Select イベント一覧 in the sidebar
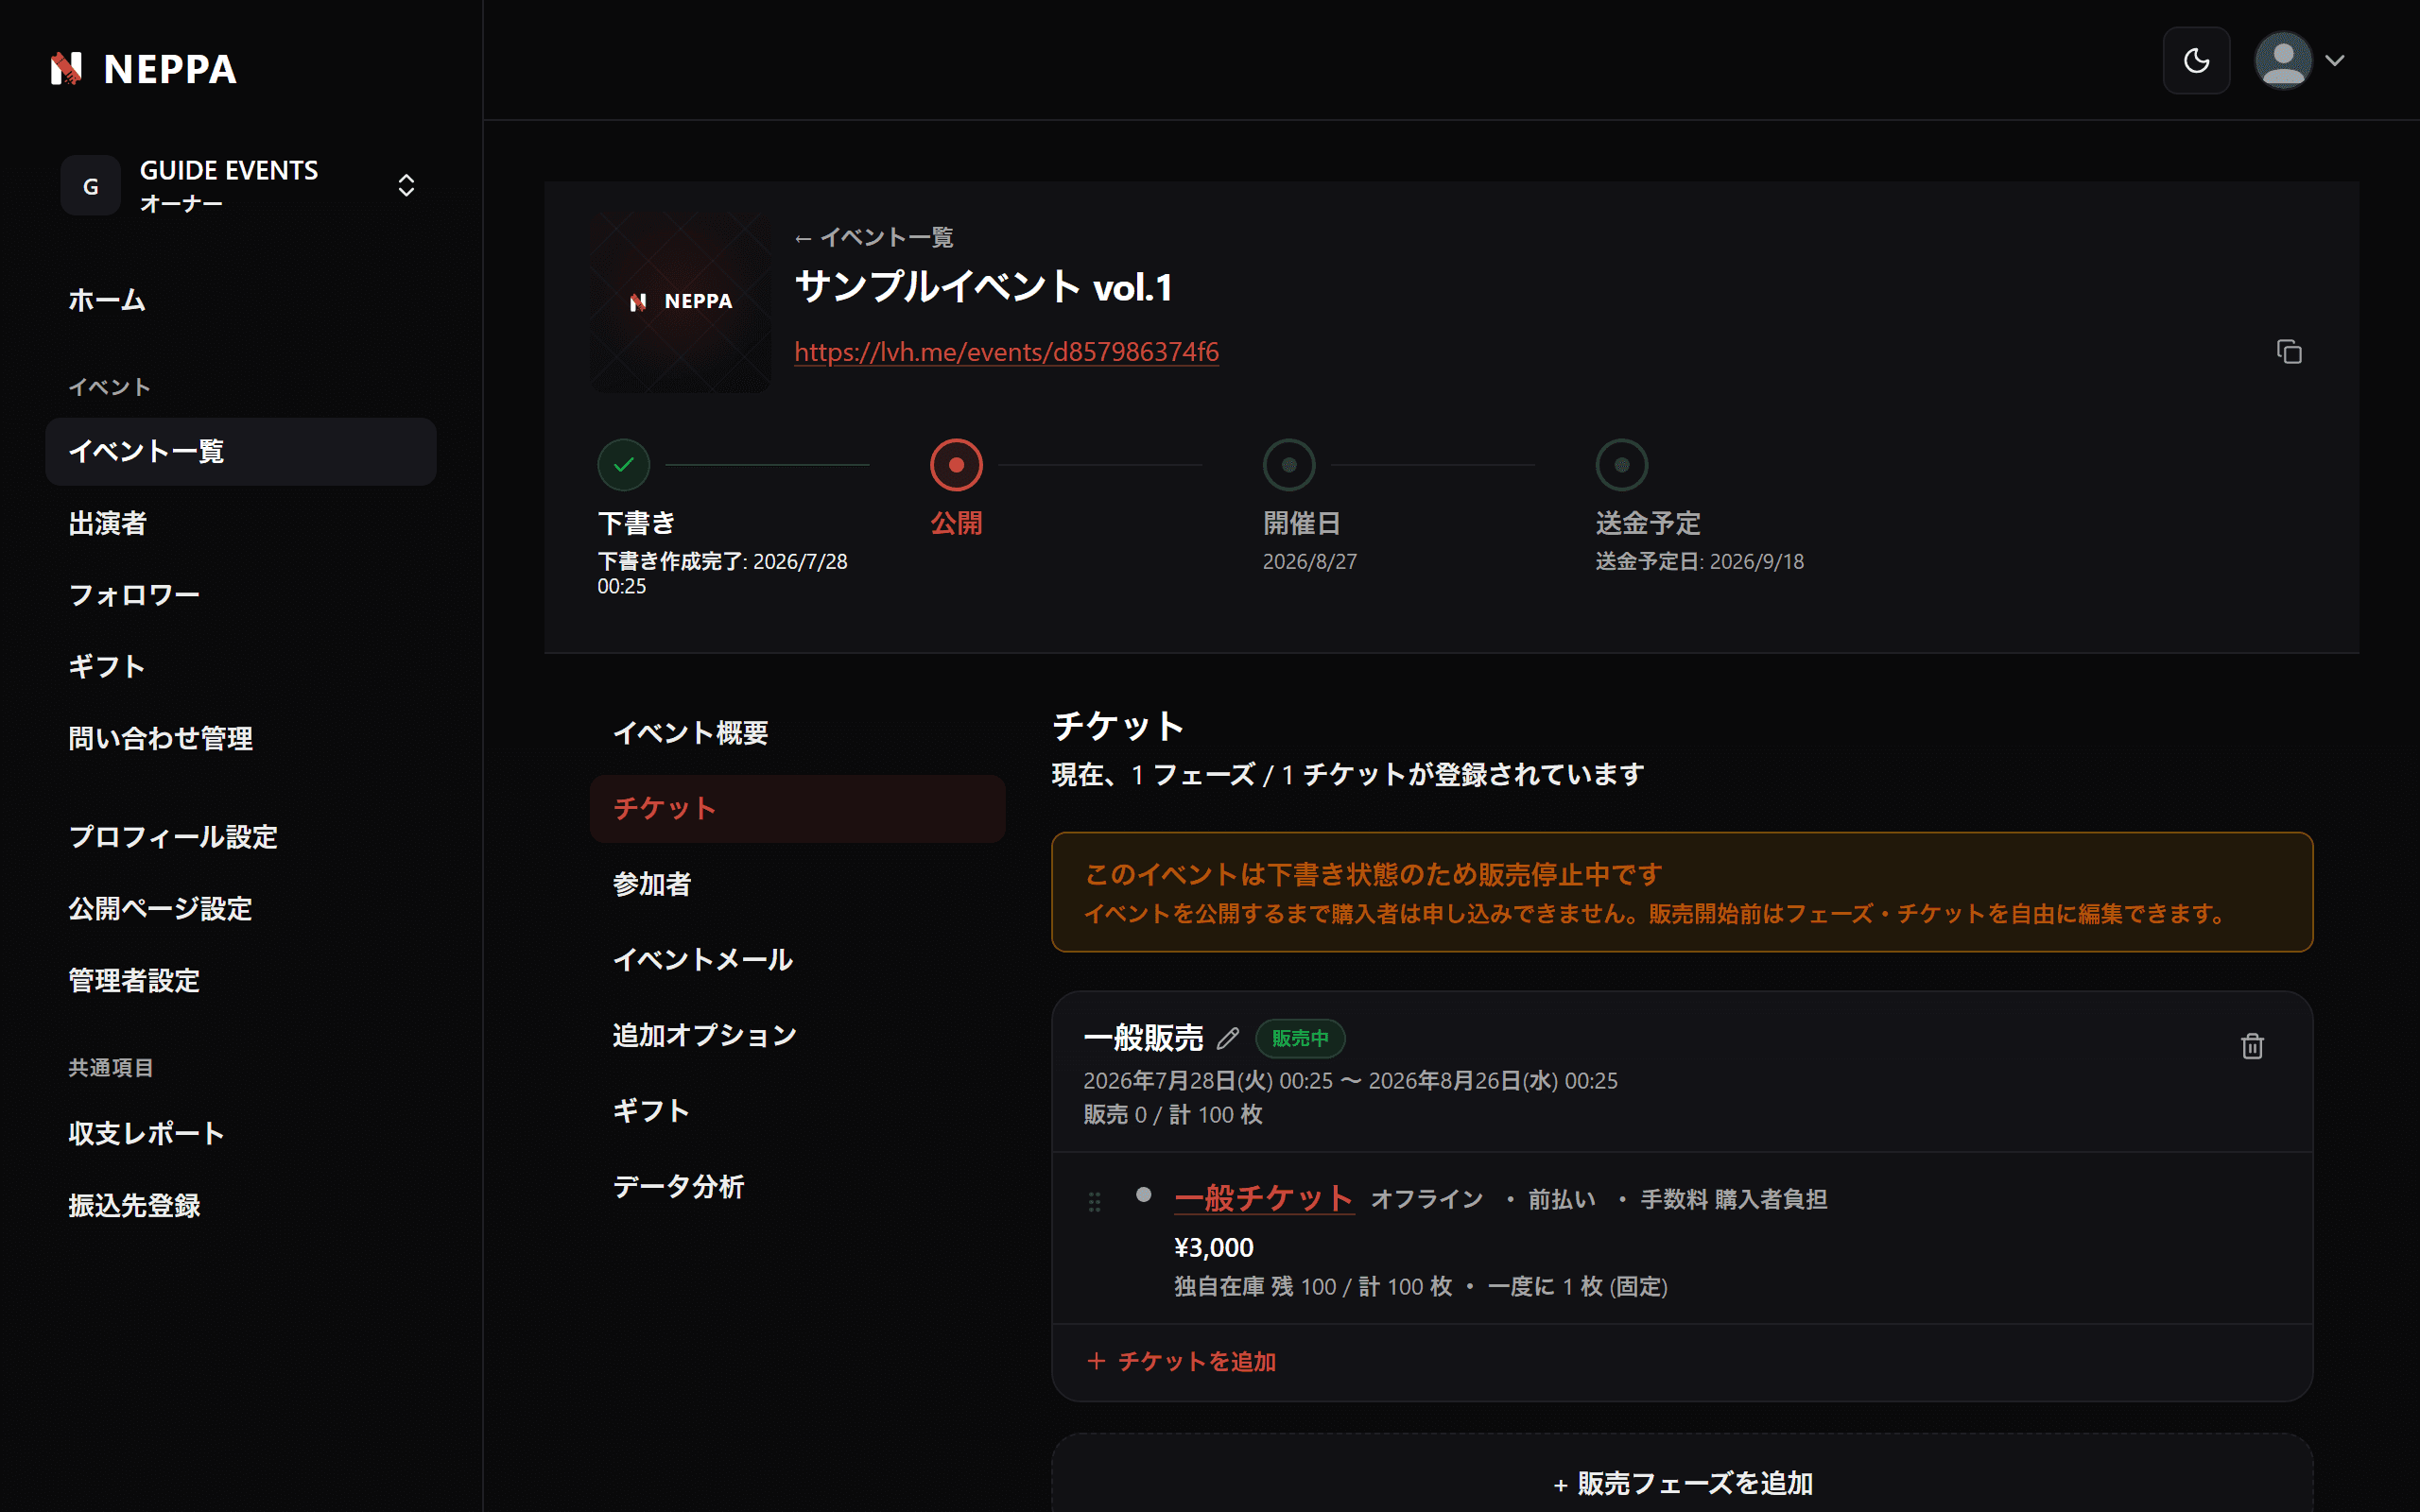The width and height of the screenshot is (2420, 1512). click(x=241, y=451)
